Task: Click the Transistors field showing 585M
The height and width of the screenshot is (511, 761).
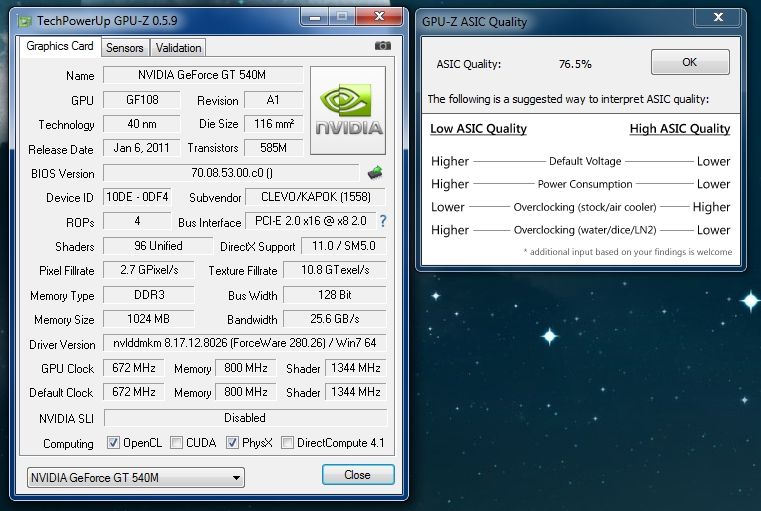Action: (273, 148)
